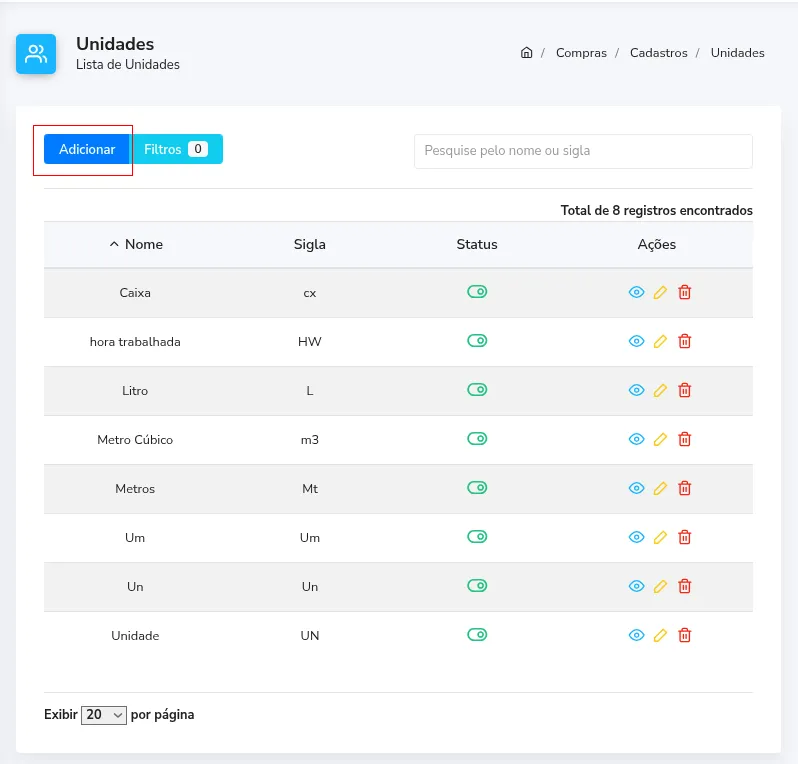View the Unidade row details
Screen dimensions: 798x764
pyautogui.click(x=636, y=635)
